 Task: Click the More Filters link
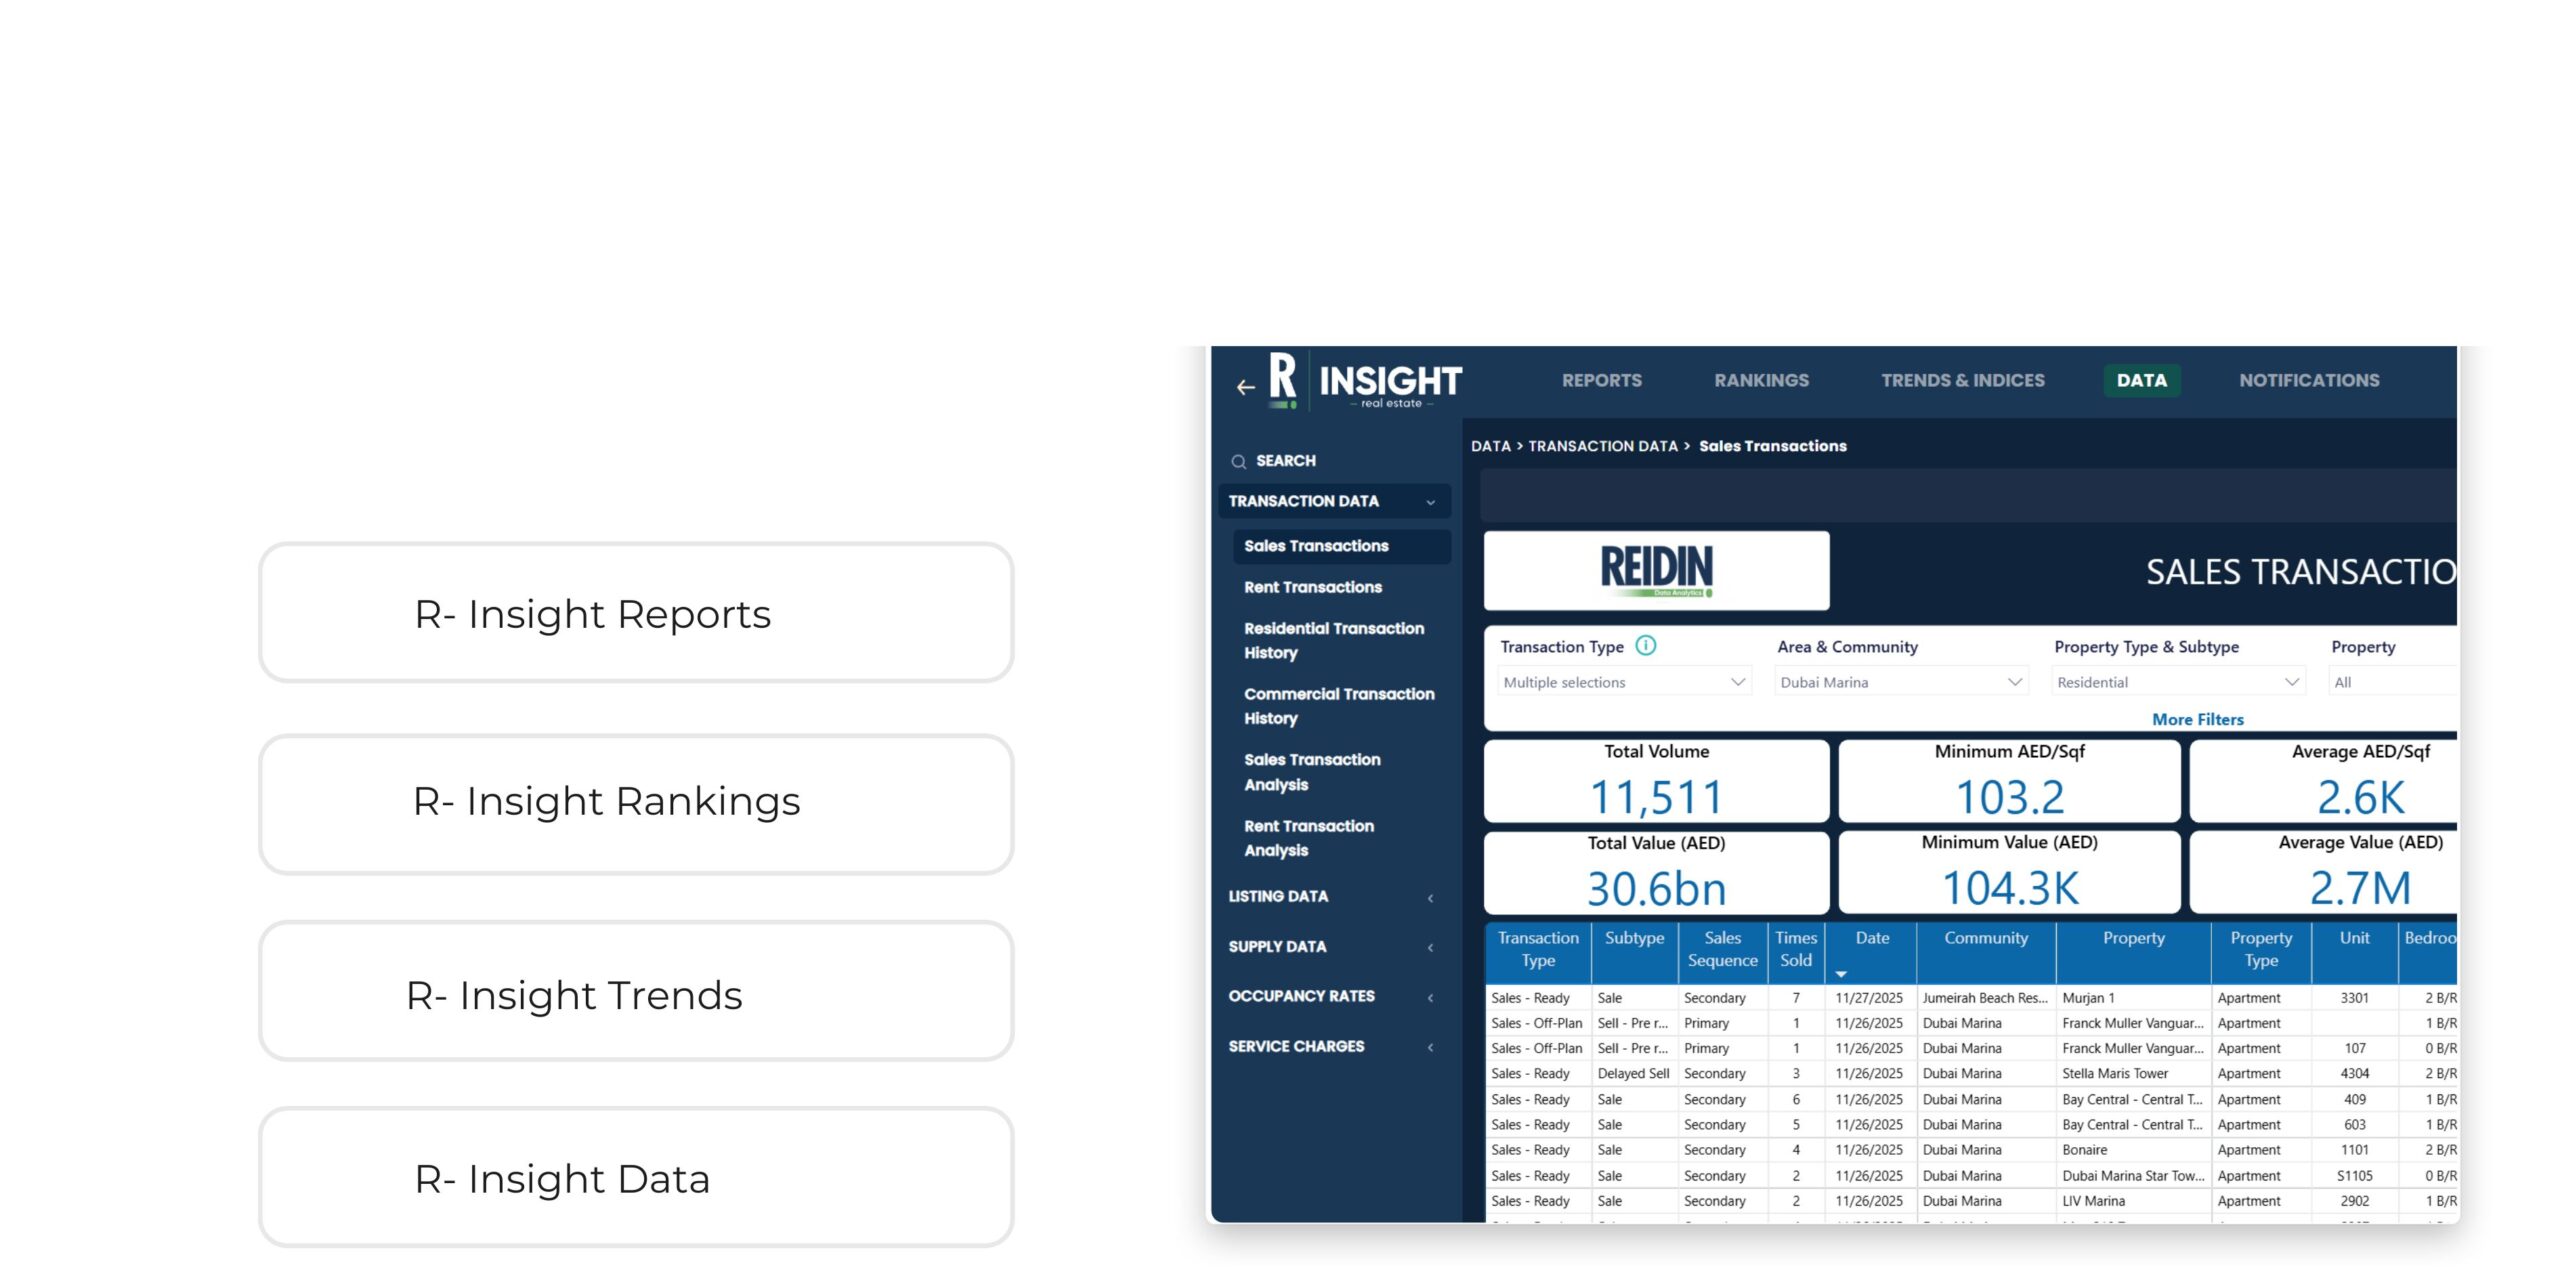(2198, 719)
